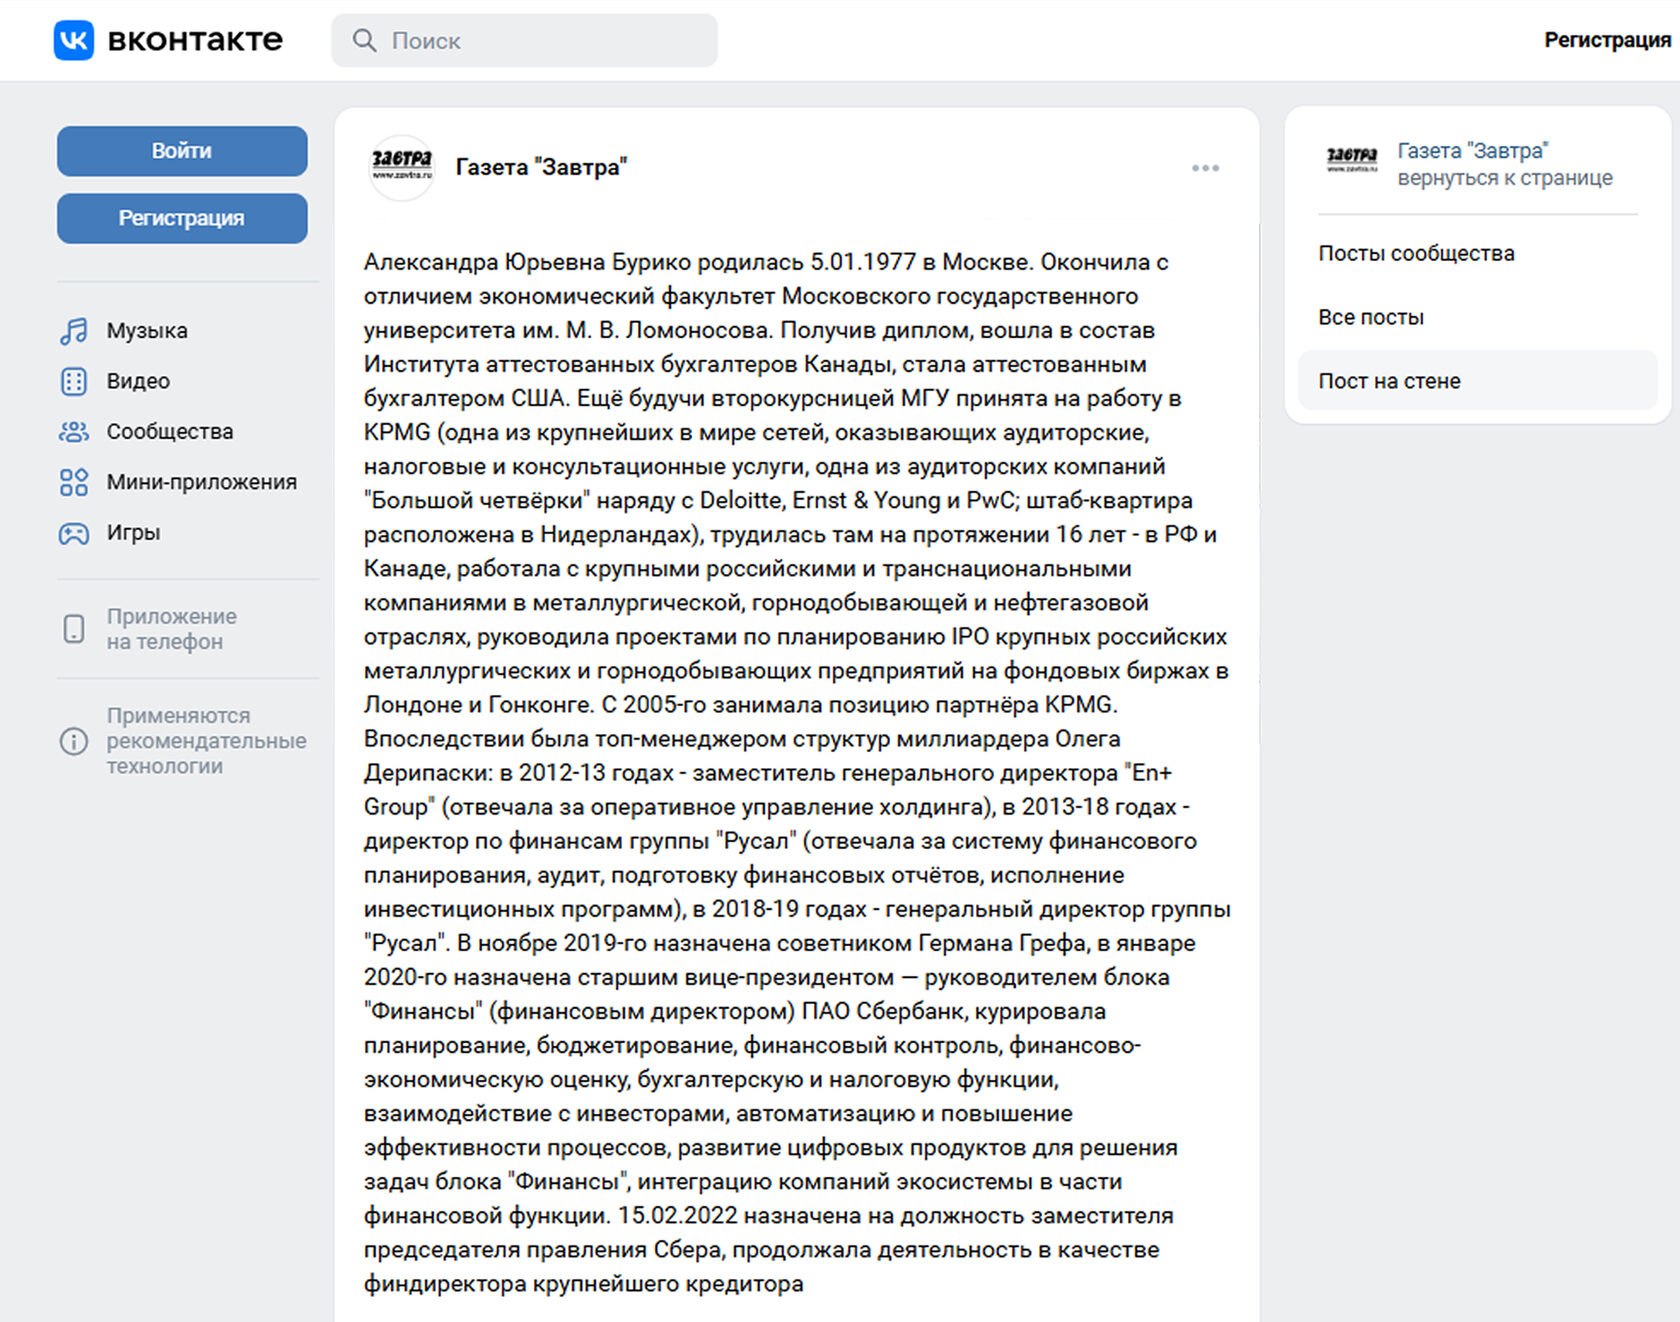The image size is (1680, 1322).
Task: Click the Игры gamepad icon
Action: pyautogui.click(x=74, y=533)
